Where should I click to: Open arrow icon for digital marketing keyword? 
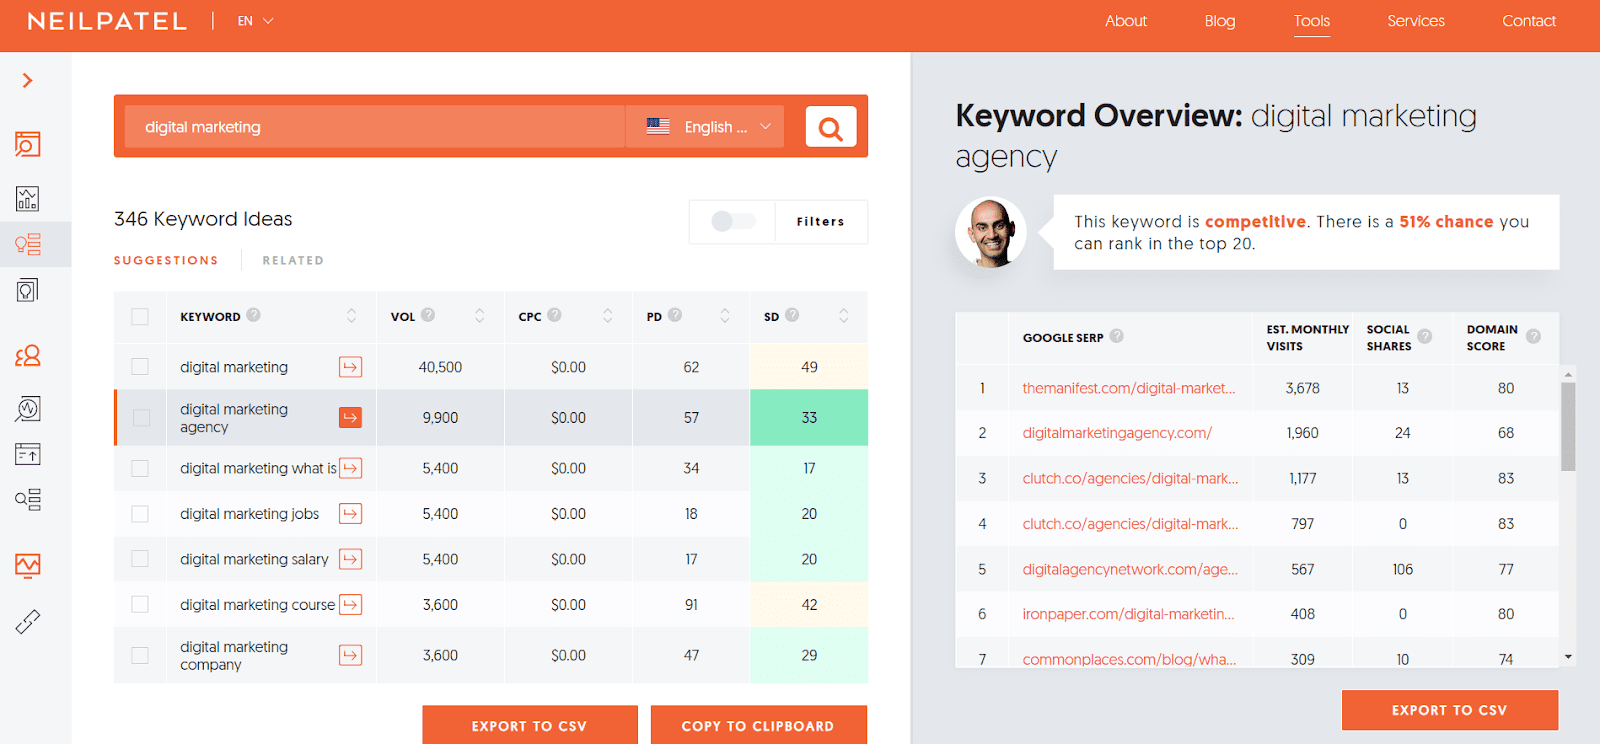tap(350, 367)
